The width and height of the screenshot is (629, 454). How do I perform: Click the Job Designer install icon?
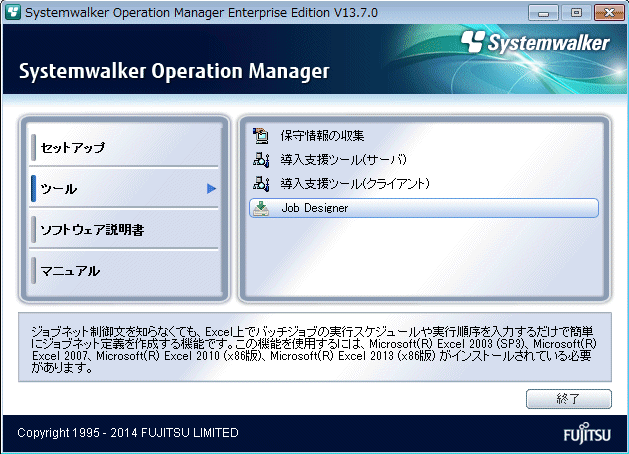261,208
